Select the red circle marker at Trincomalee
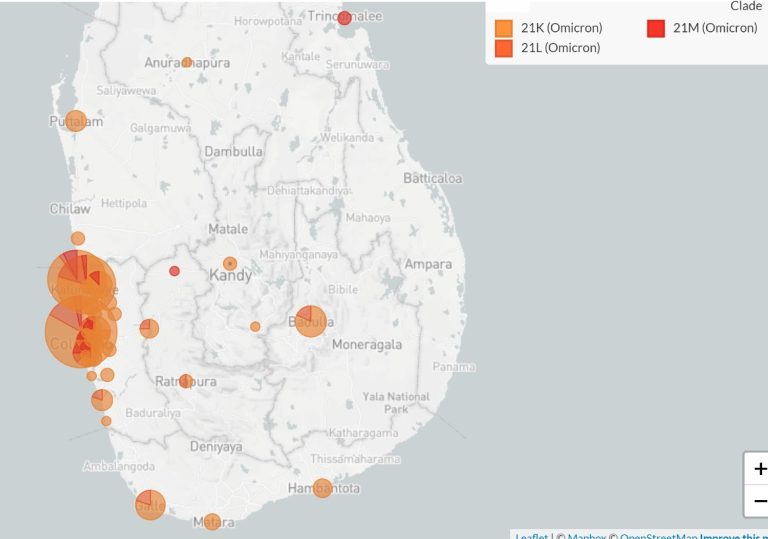The width and height of the screenshot is (768, 539). click(x=344, y=18)
